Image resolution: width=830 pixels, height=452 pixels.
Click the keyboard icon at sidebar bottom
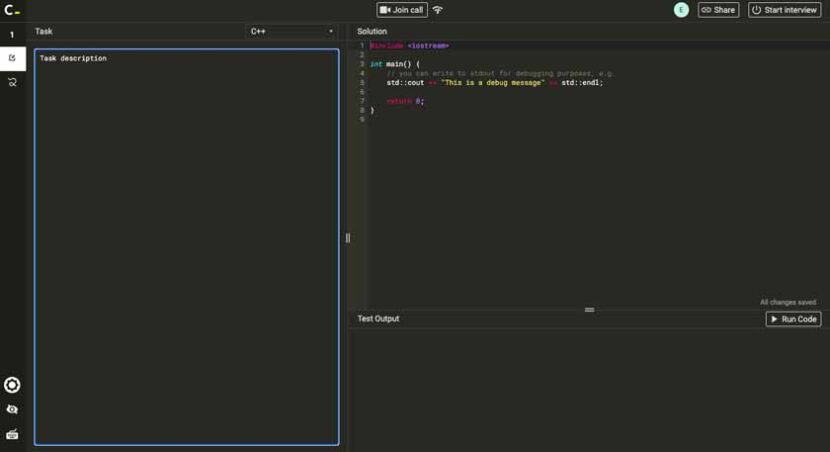[12, 434]
